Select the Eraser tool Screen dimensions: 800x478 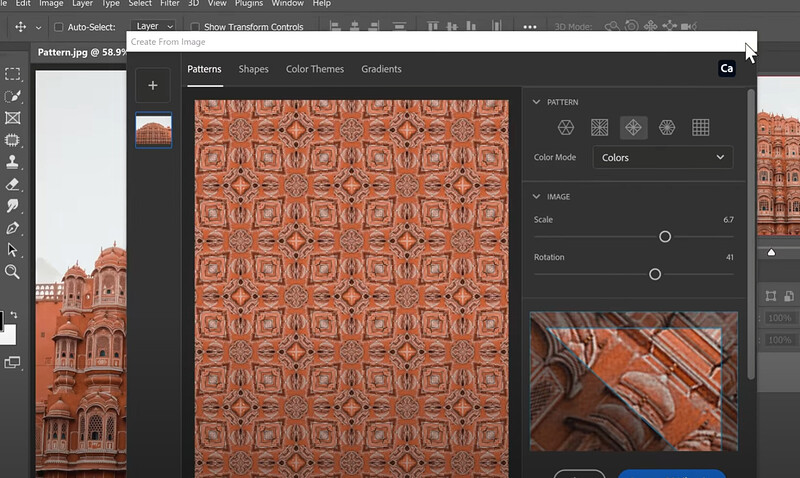point(13,184)
